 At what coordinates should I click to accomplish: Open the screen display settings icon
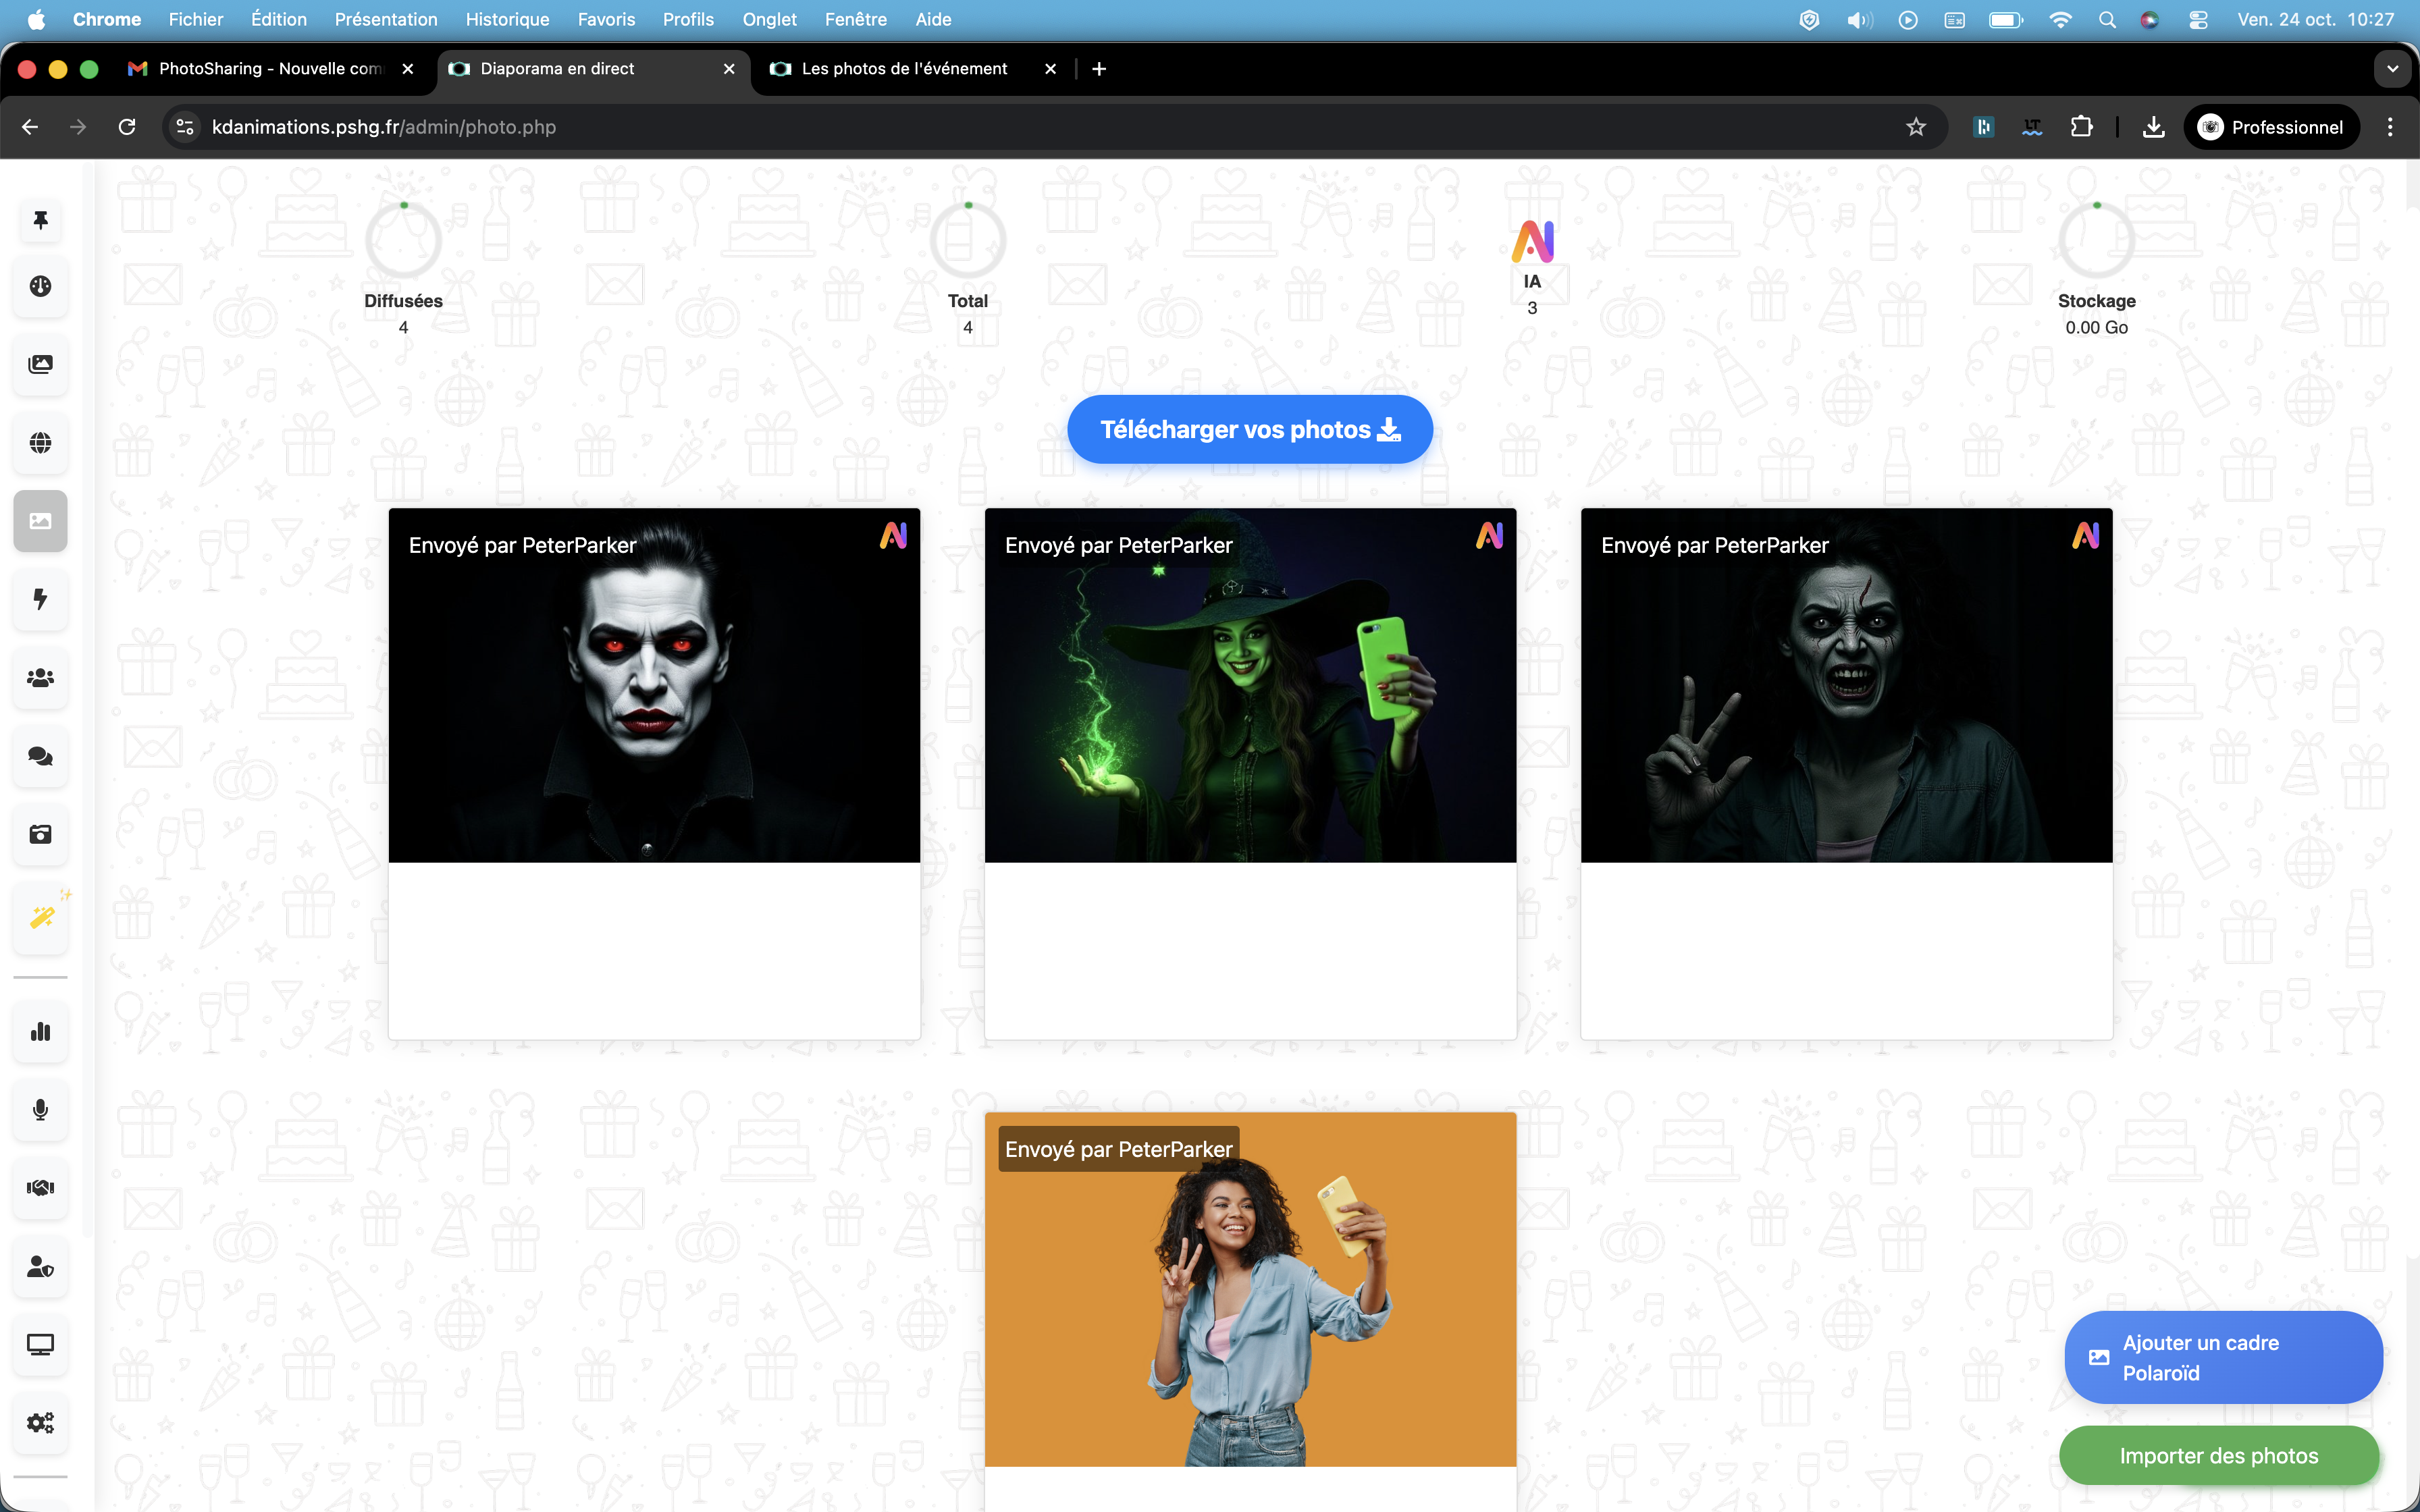coord(40,1345)
